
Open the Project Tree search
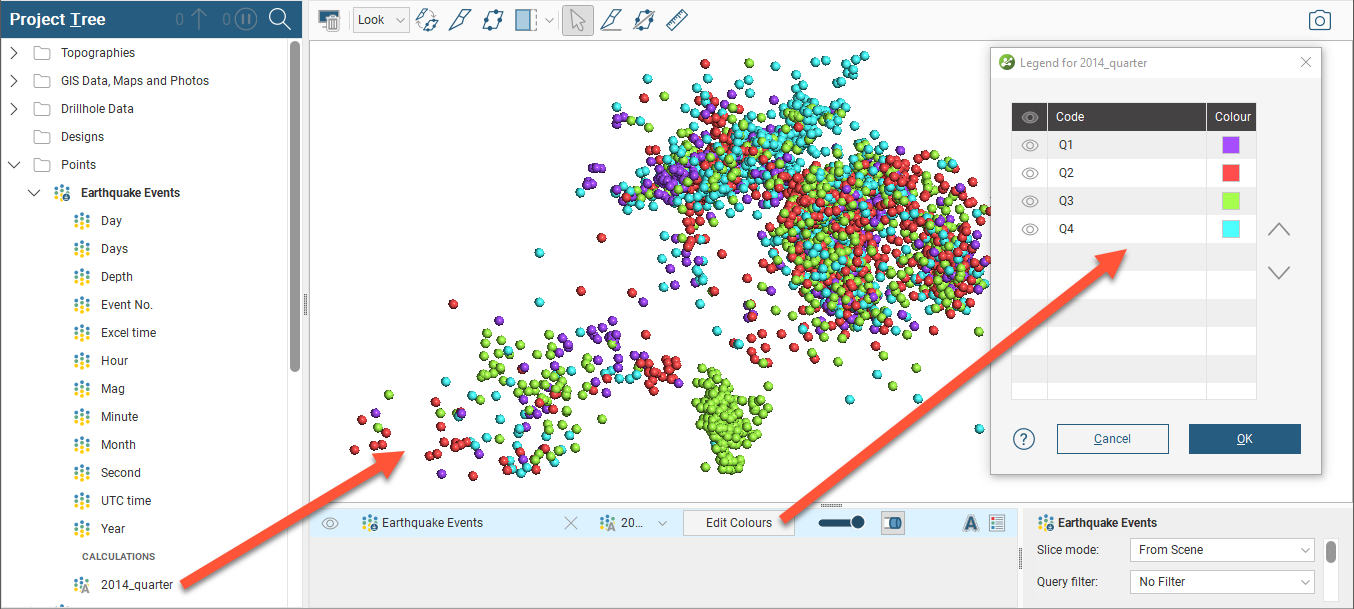click(281, 19)
